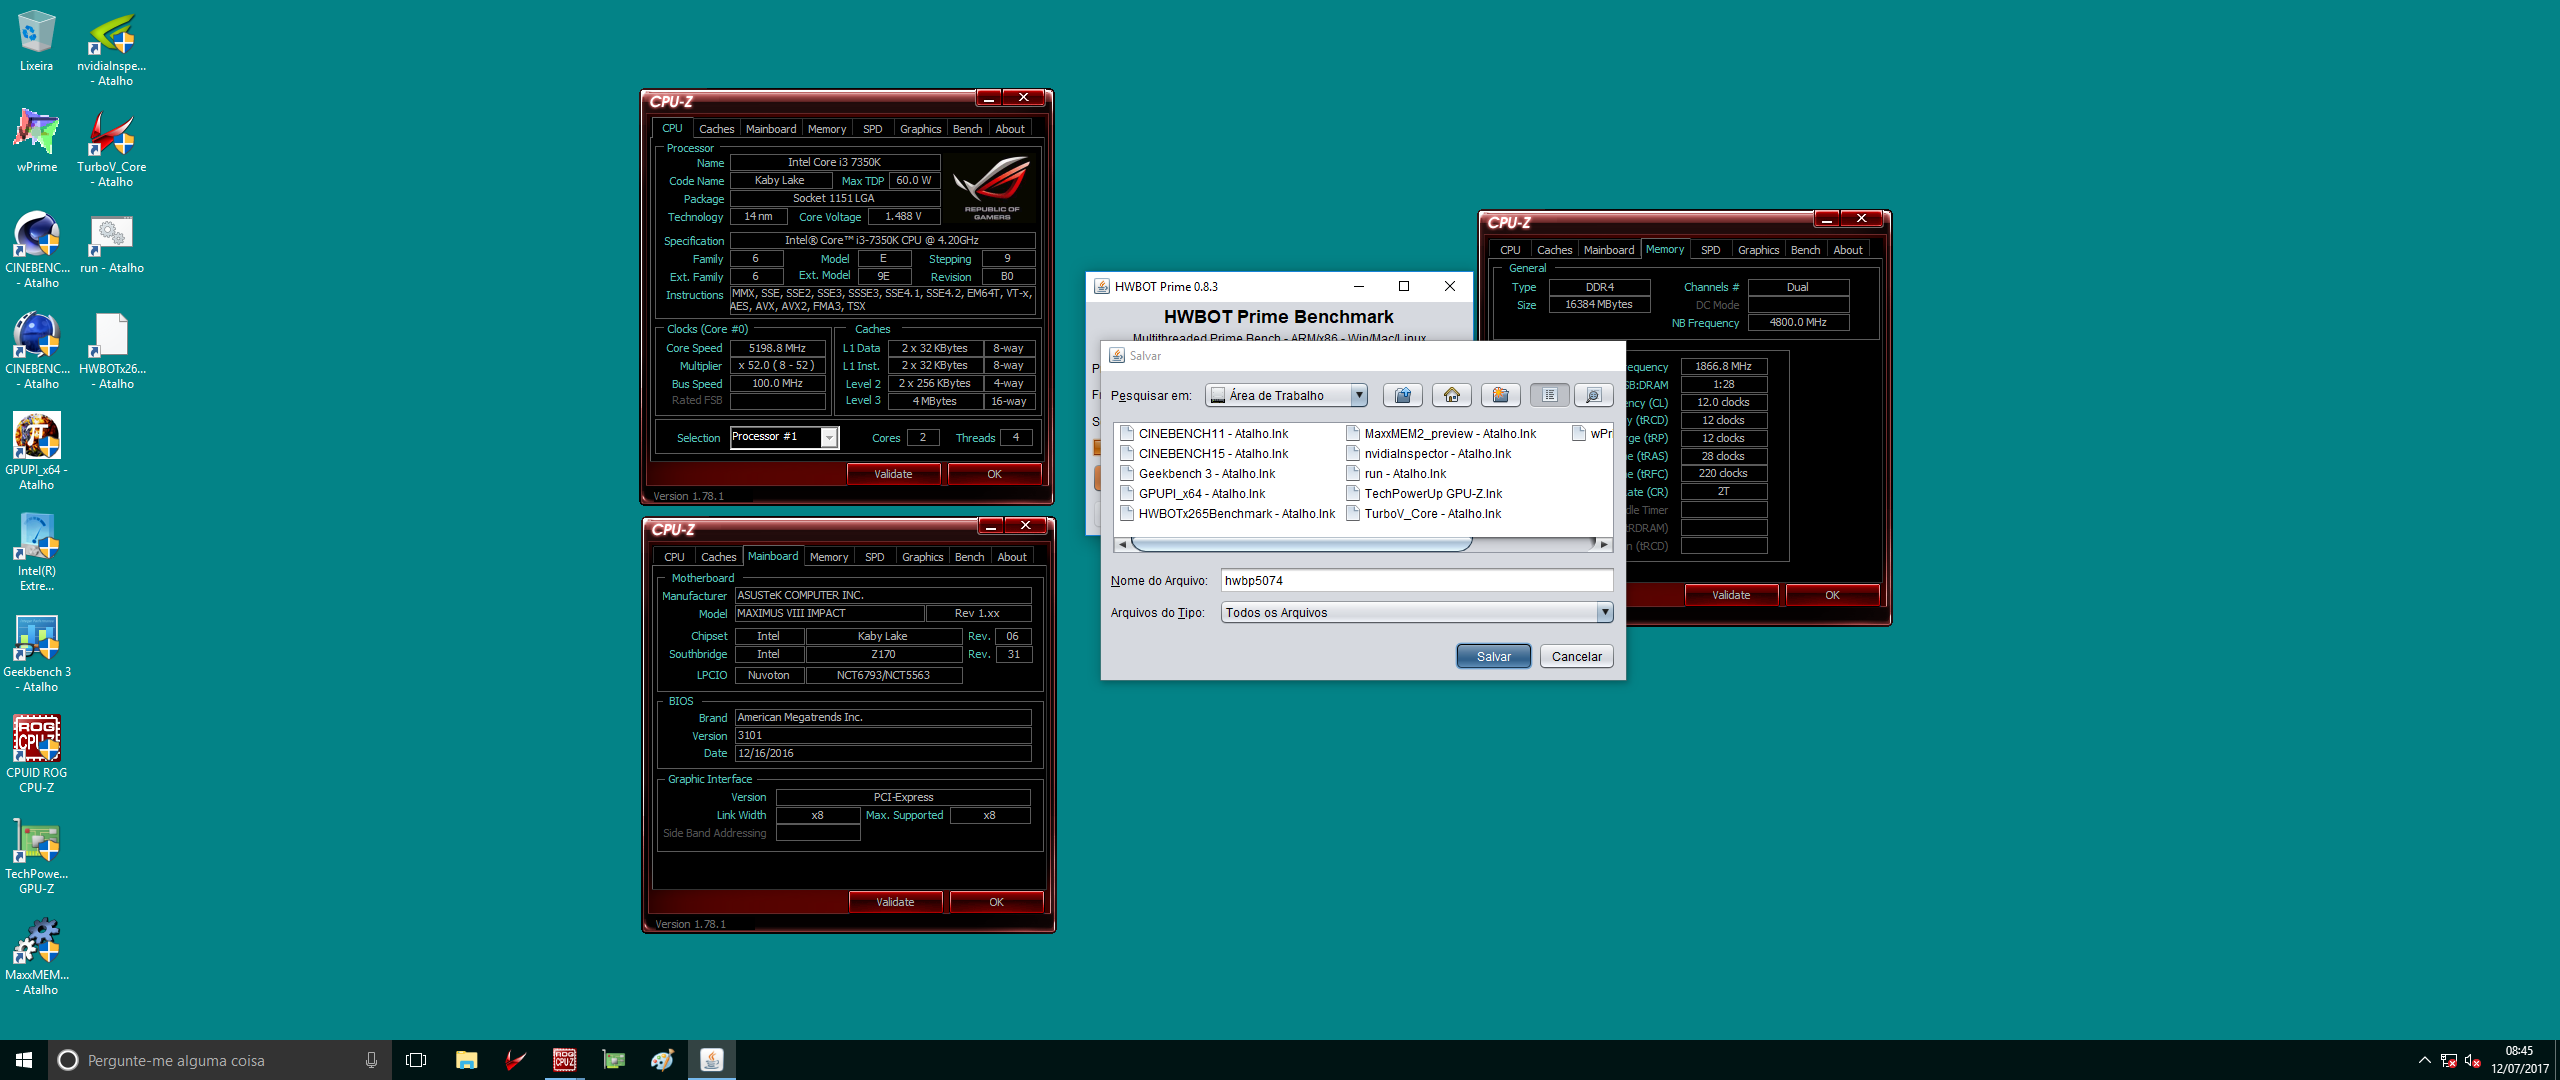Click the TurboV Core taskbar icon
Viewport: 2560px width, 1080px height.
pyautogui.click(x=515, y=1060)
